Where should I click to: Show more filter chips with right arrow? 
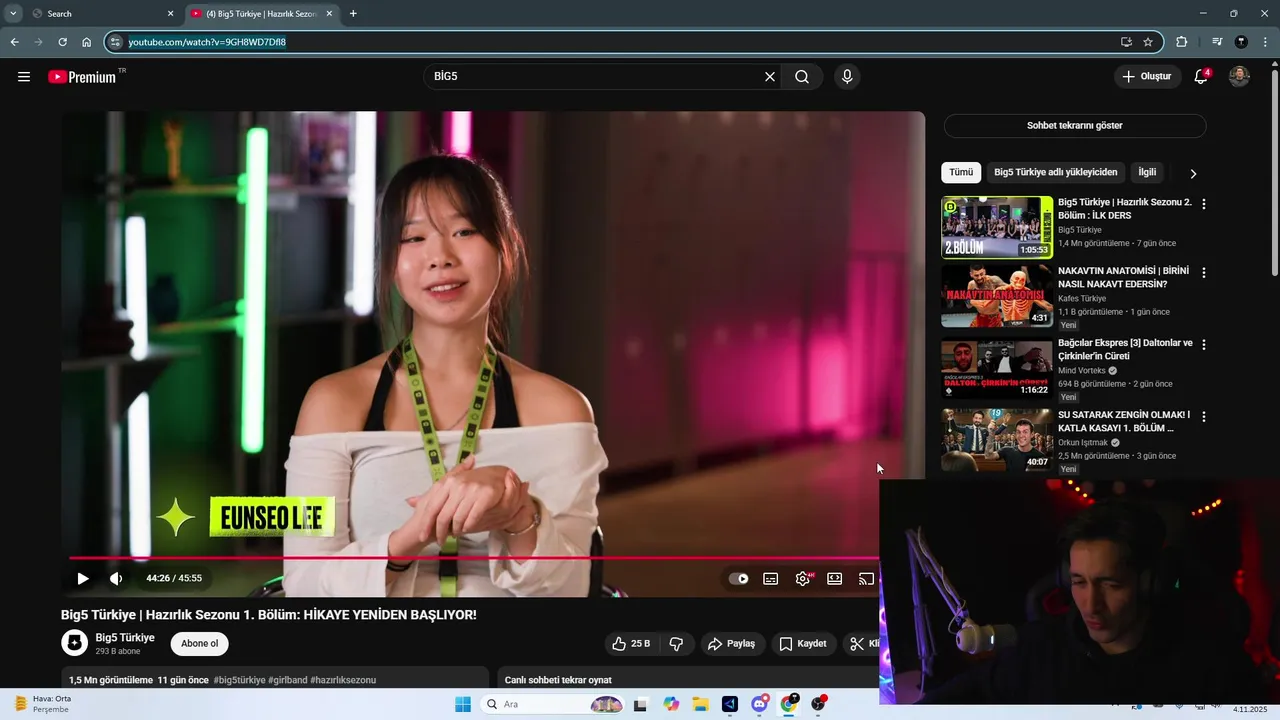[x=1193, y=173]
